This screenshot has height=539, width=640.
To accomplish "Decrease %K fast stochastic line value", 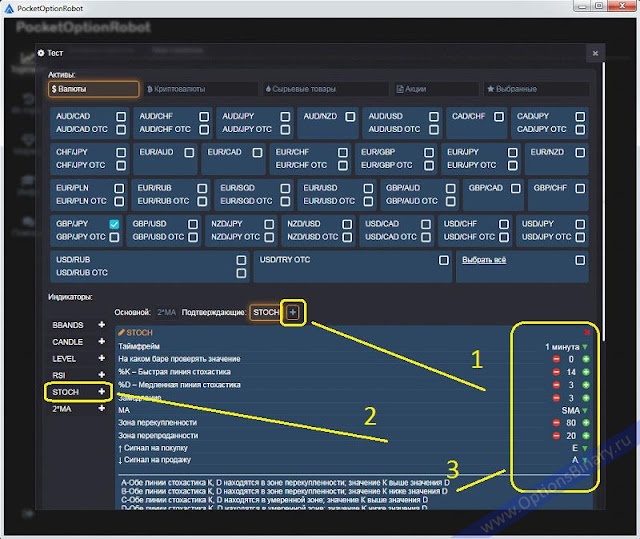I will pyautogui.click(x=556, y=372).
